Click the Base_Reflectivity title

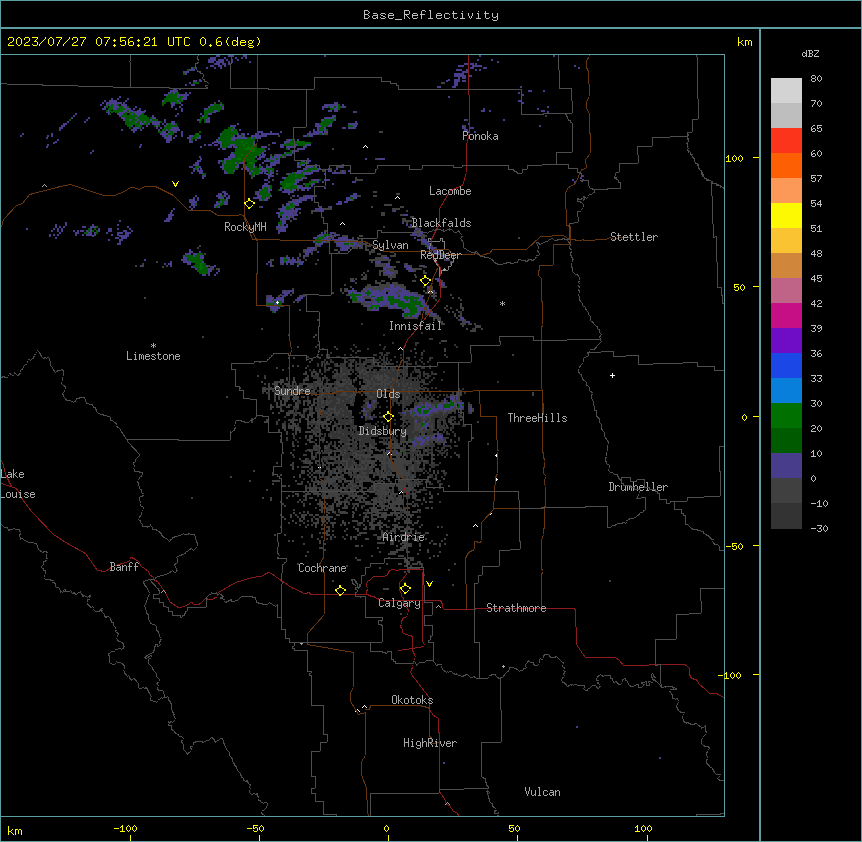click(x=431, y=15)
